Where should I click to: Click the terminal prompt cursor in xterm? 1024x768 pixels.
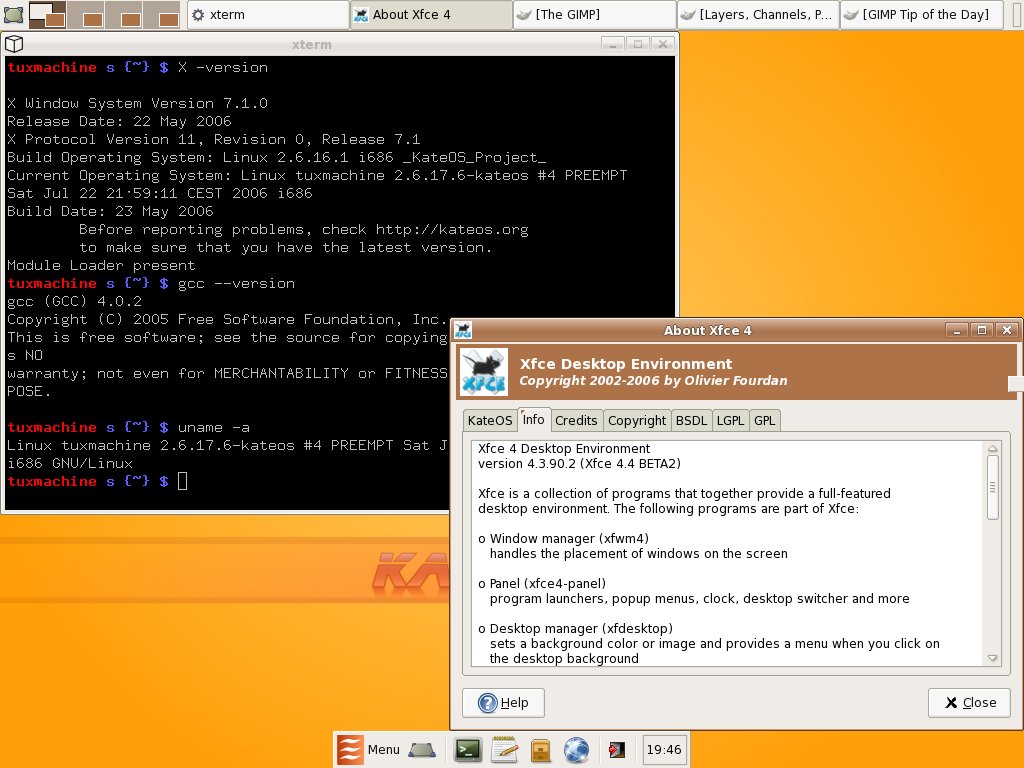coord(182,481)
